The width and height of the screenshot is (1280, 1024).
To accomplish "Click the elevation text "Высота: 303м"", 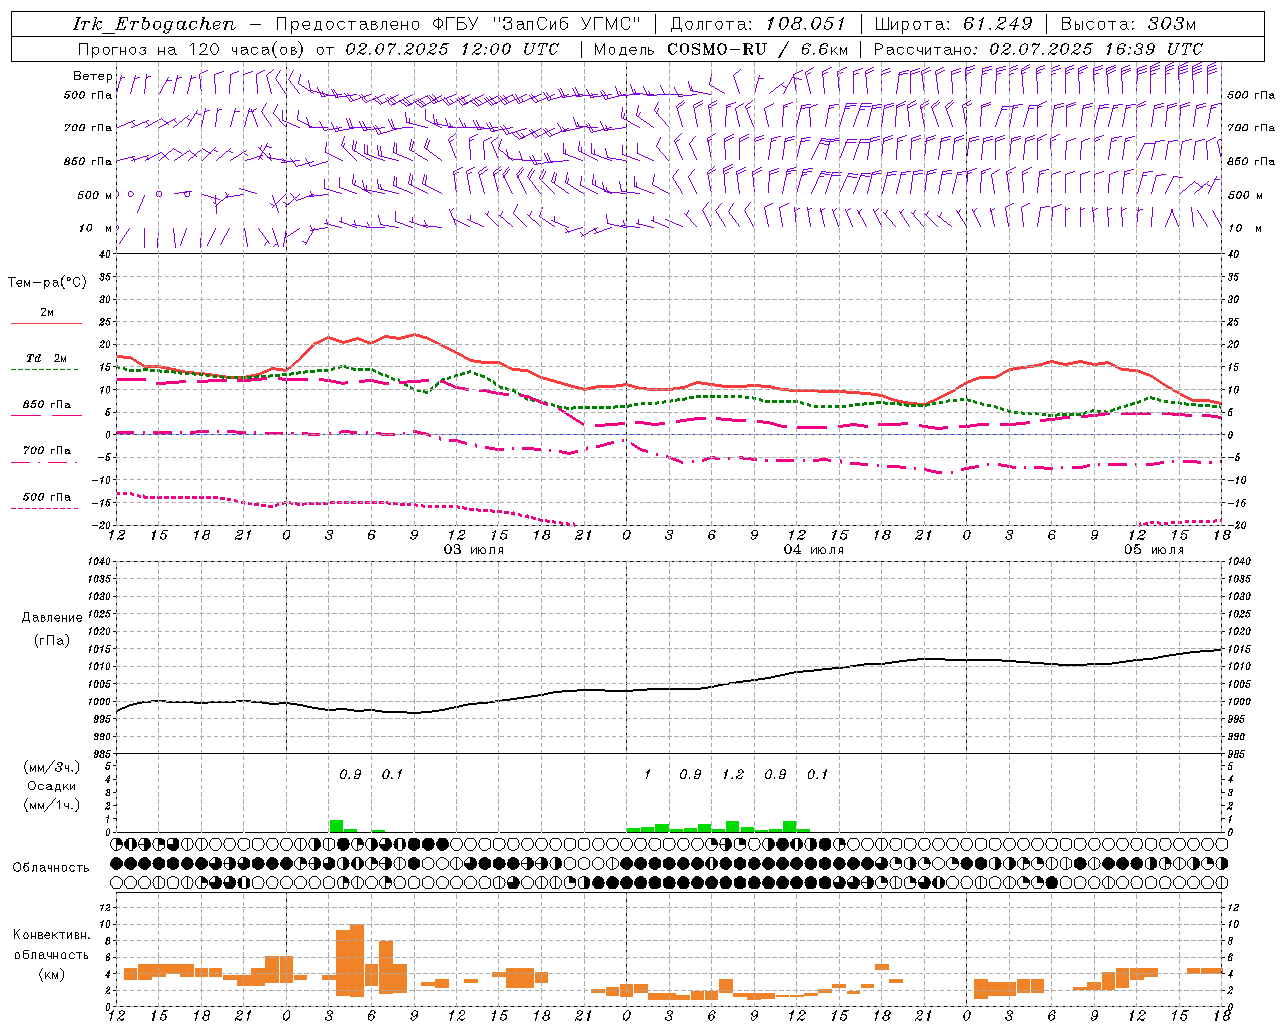I will point(1128,24).
